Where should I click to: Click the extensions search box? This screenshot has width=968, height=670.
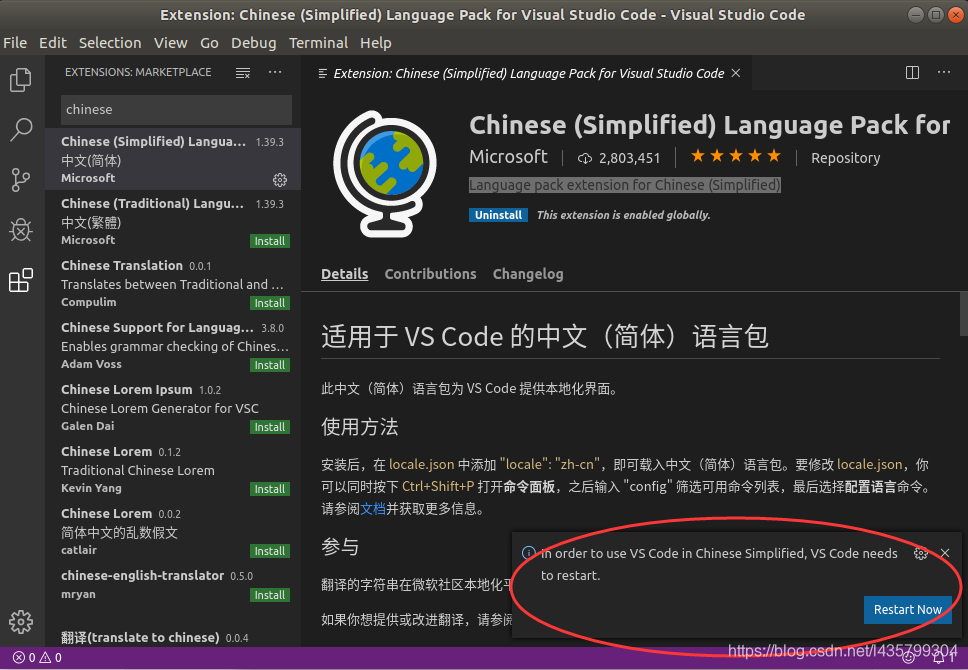click(x=176, y=110)
